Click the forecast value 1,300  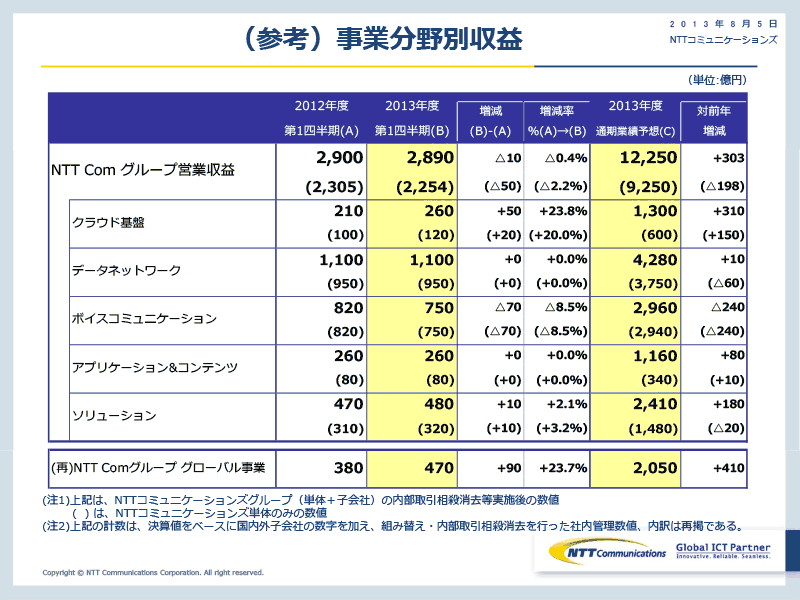pyautogui.click(x=655, y=211)
